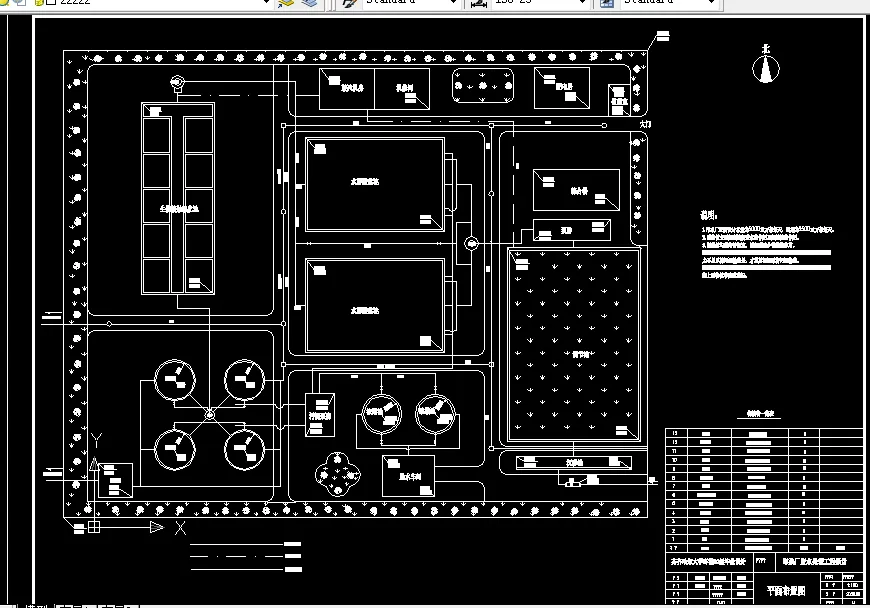Select the label inside the lower large rectangular tank

(x=365, y=311)
